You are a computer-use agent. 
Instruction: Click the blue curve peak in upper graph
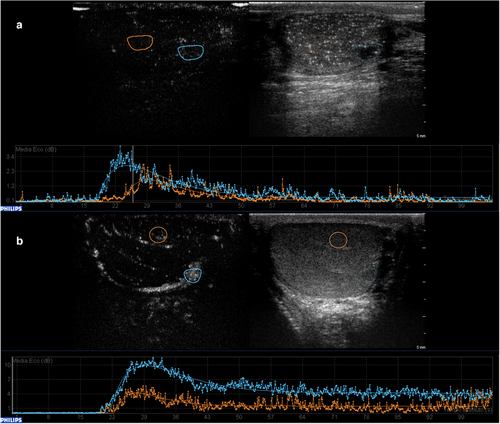[120, 147]
